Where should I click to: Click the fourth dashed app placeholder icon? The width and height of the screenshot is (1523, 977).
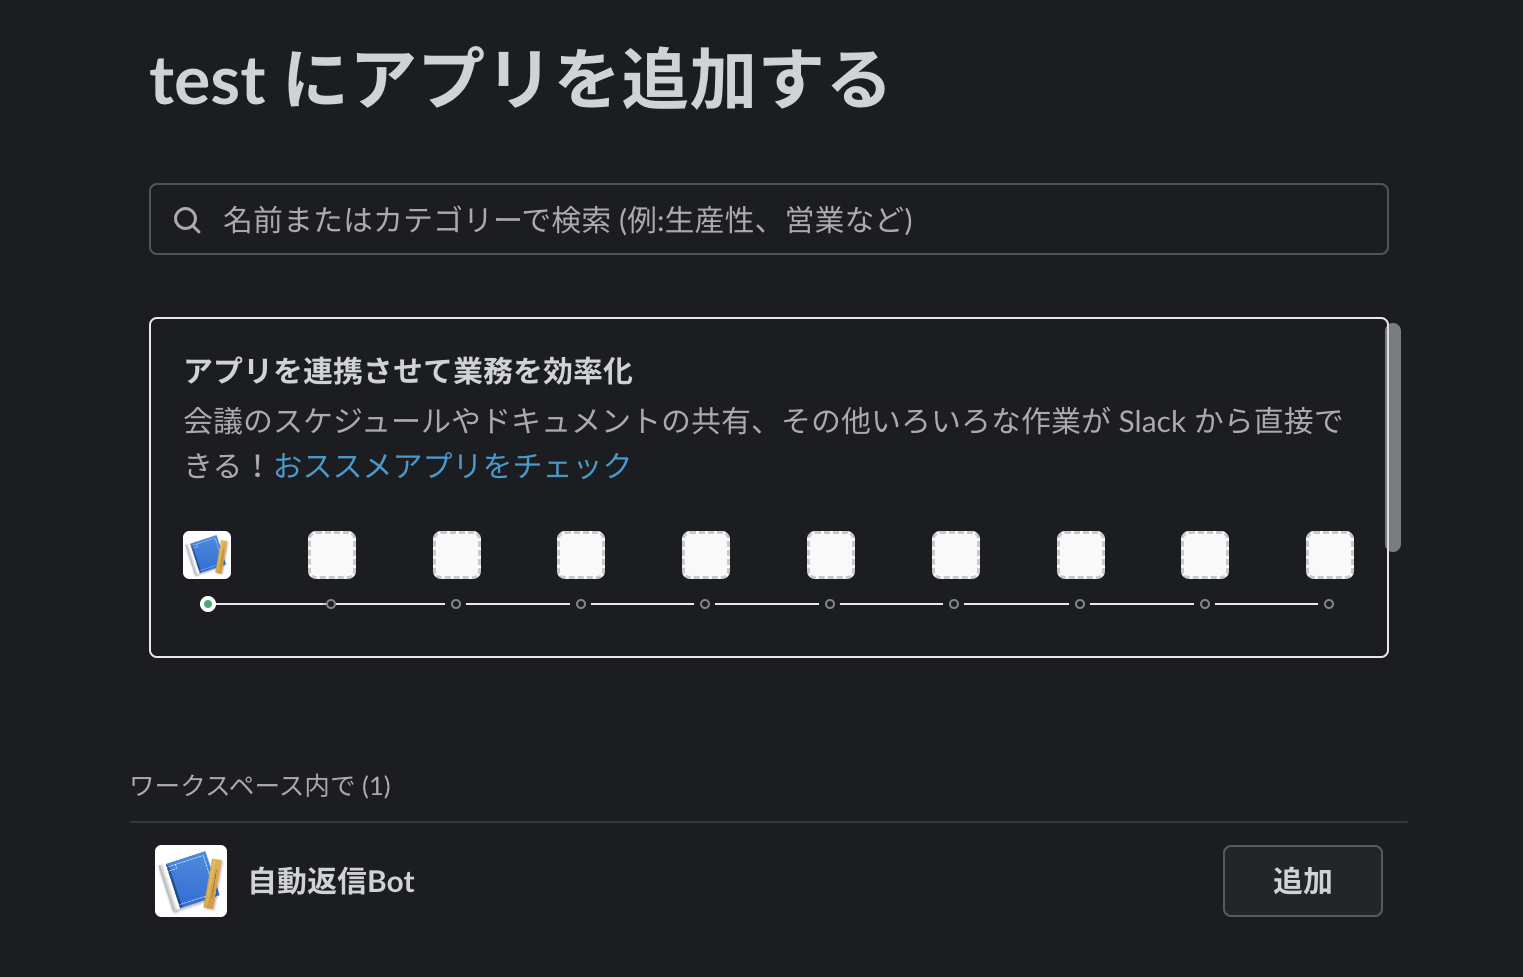(581, 554)
